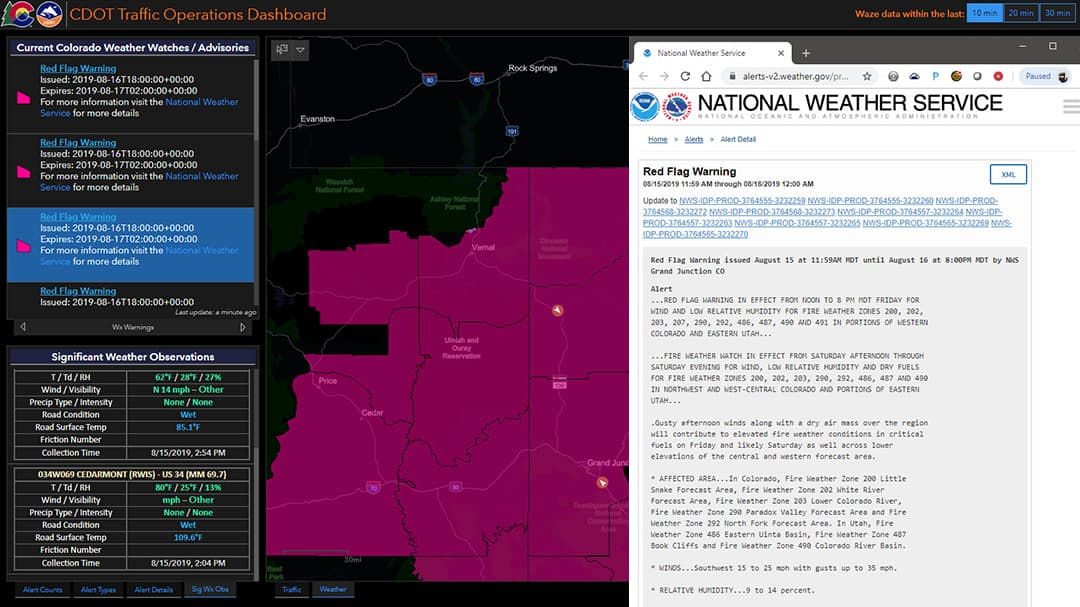Open the second Red Flag Warning link
This screenshot has width=1080, height=607.
pos(78,143)
